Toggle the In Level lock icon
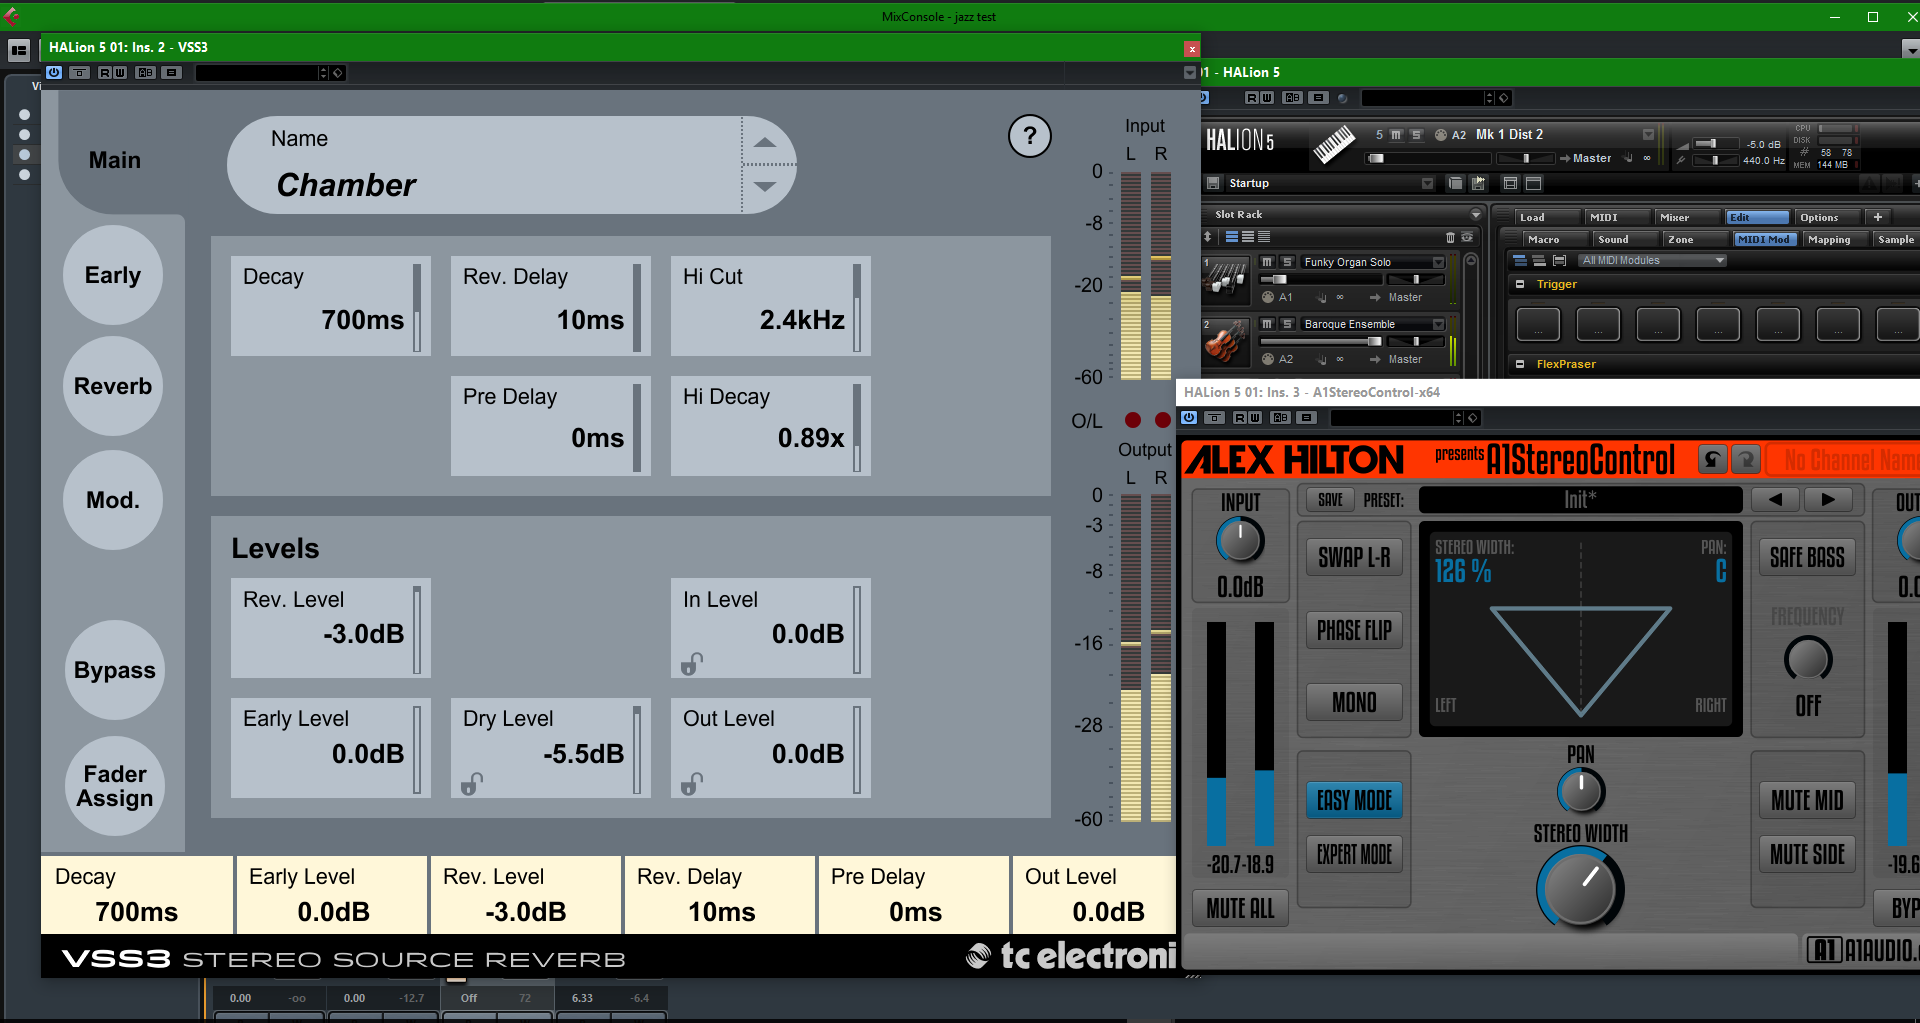This screenshot has width=1920, height=1023. 692,664
